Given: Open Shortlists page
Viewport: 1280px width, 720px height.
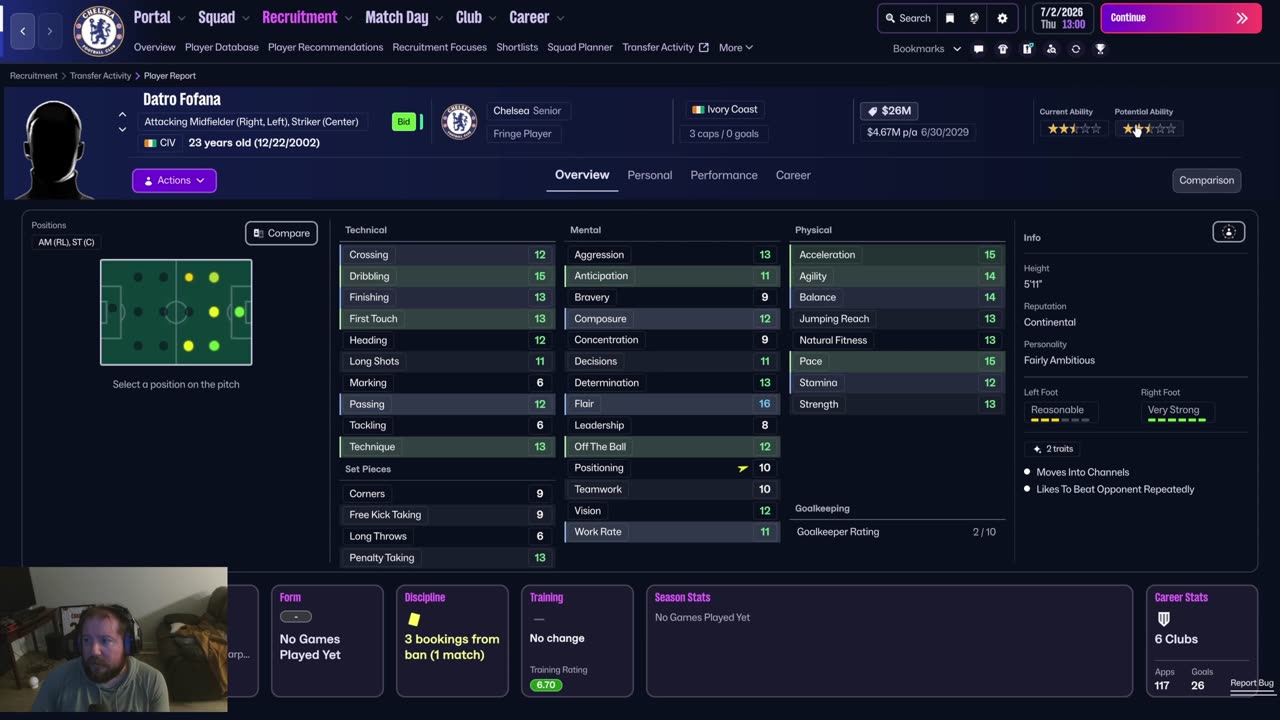Looking at the screenshot, I should (x=517, y=48).
